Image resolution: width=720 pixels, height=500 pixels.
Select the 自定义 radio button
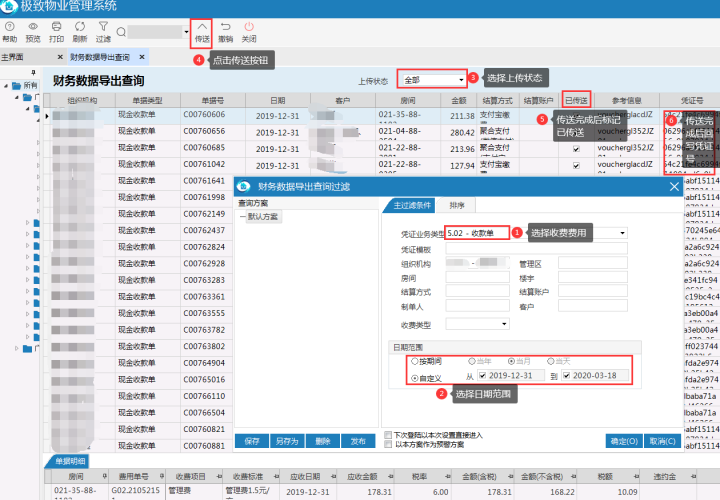(415, 378)
